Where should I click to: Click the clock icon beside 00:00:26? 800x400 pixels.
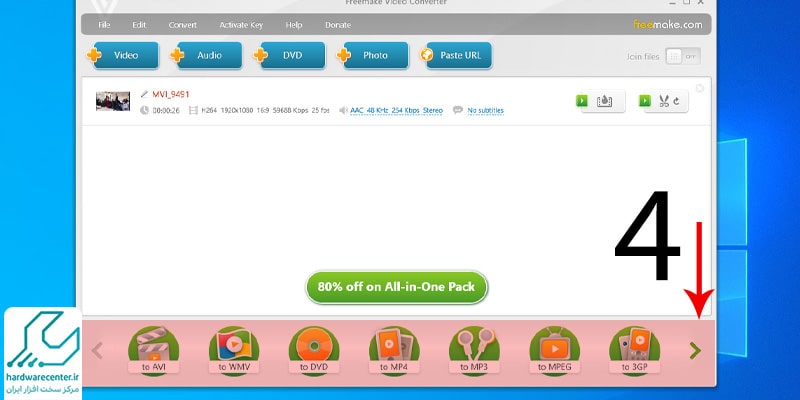point(144,110)
